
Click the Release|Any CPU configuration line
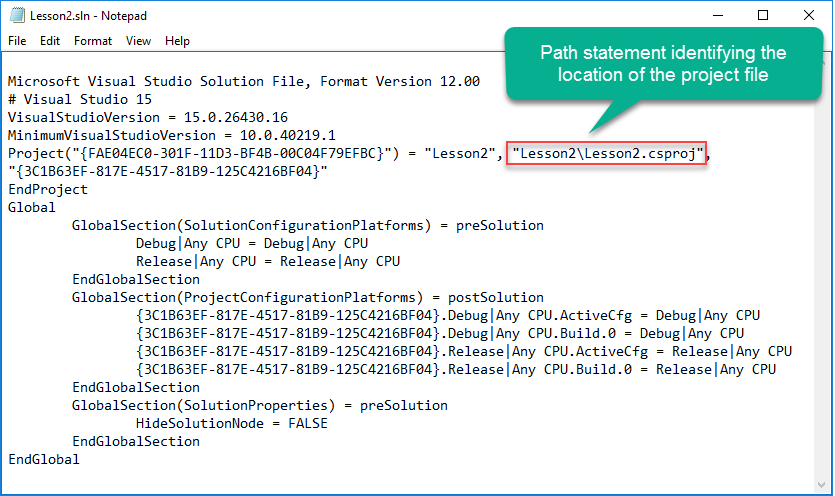[x=268, y=262]
